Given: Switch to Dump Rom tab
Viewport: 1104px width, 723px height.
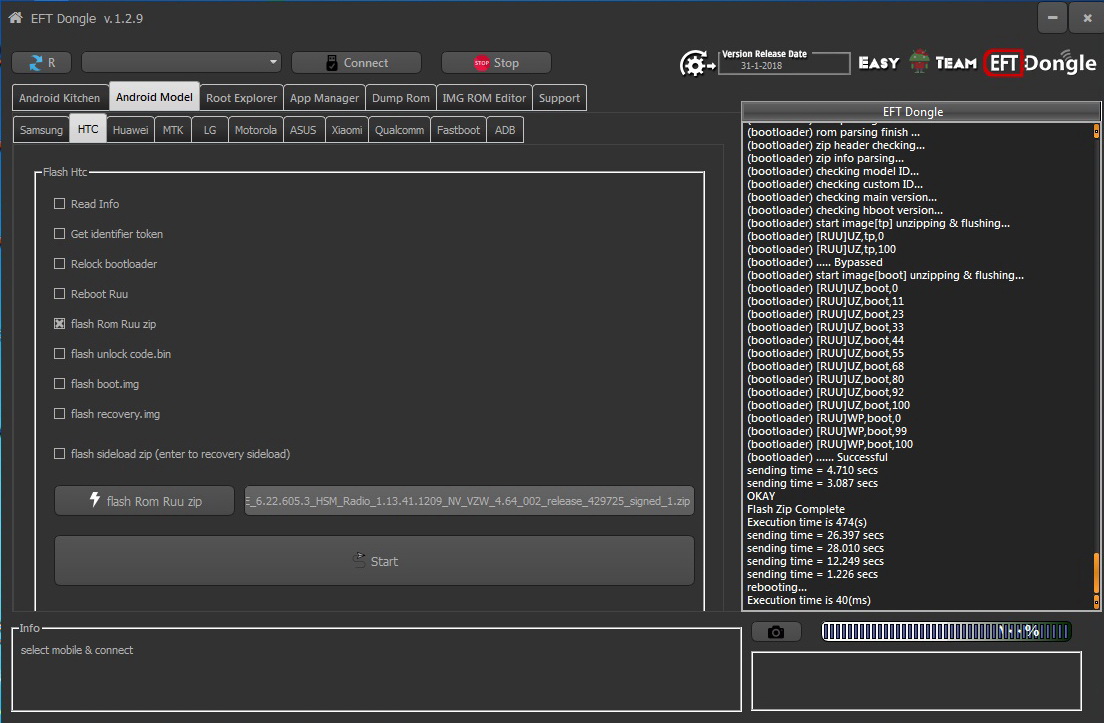Looking at the screenshot, I should point(401,98).
